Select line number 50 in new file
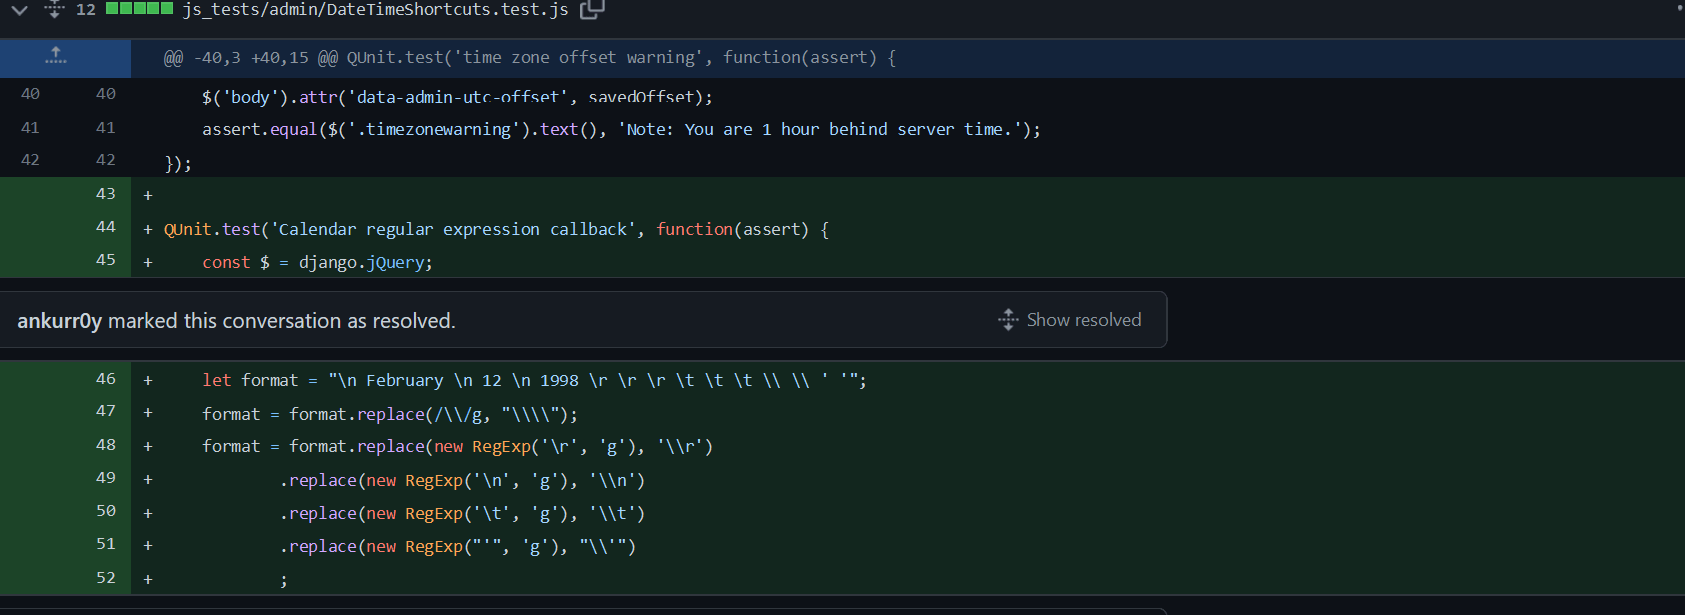This screenshot has width=1685, height=615. [x=105, y=511]
